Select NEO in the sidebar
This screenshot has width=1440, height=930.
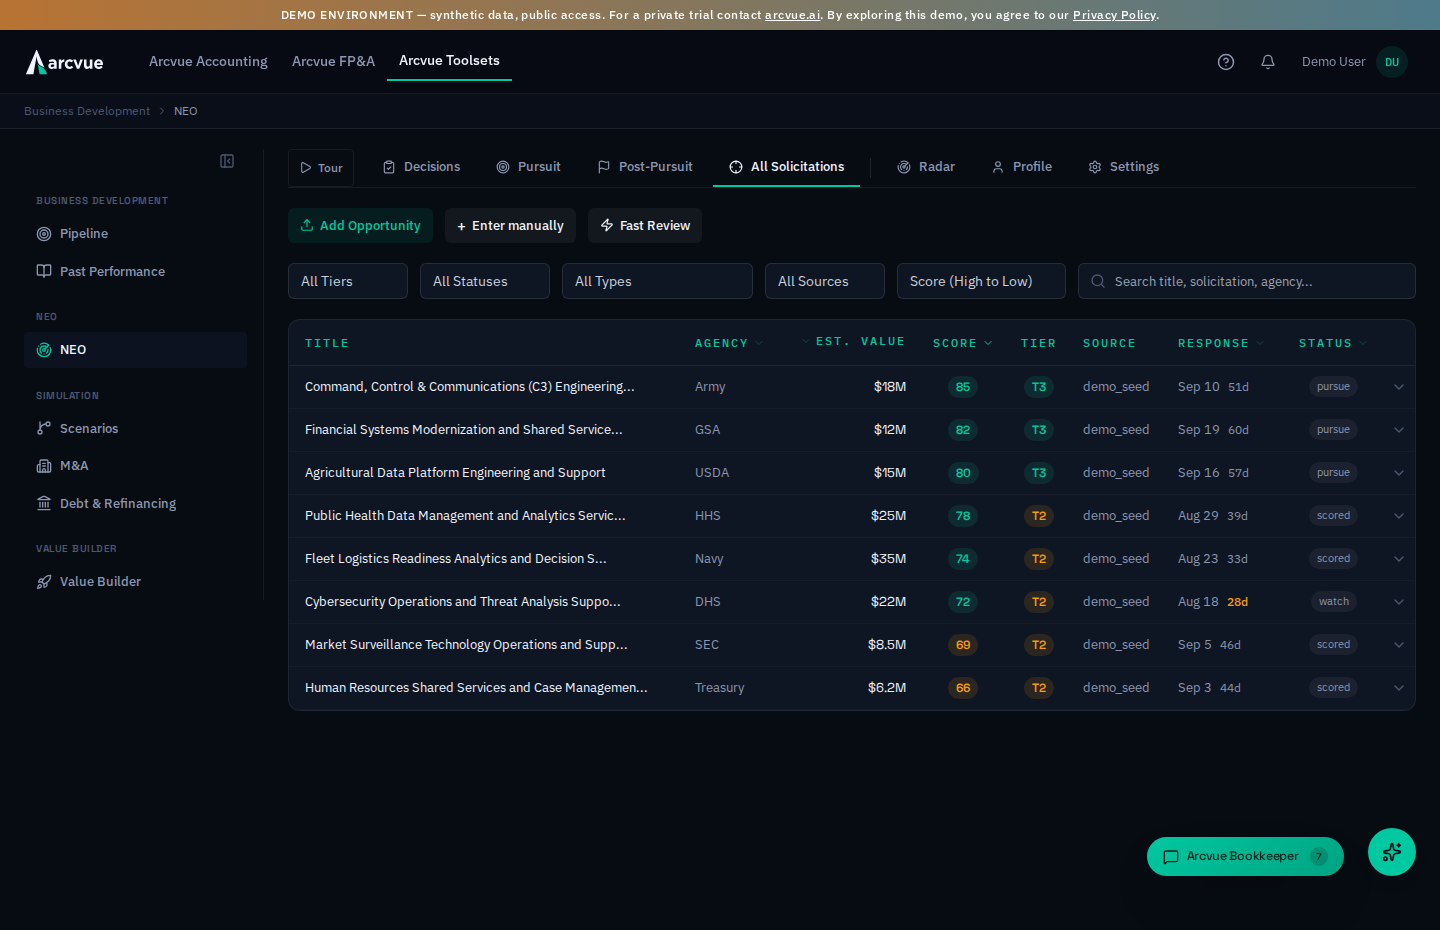coord(135,350)
